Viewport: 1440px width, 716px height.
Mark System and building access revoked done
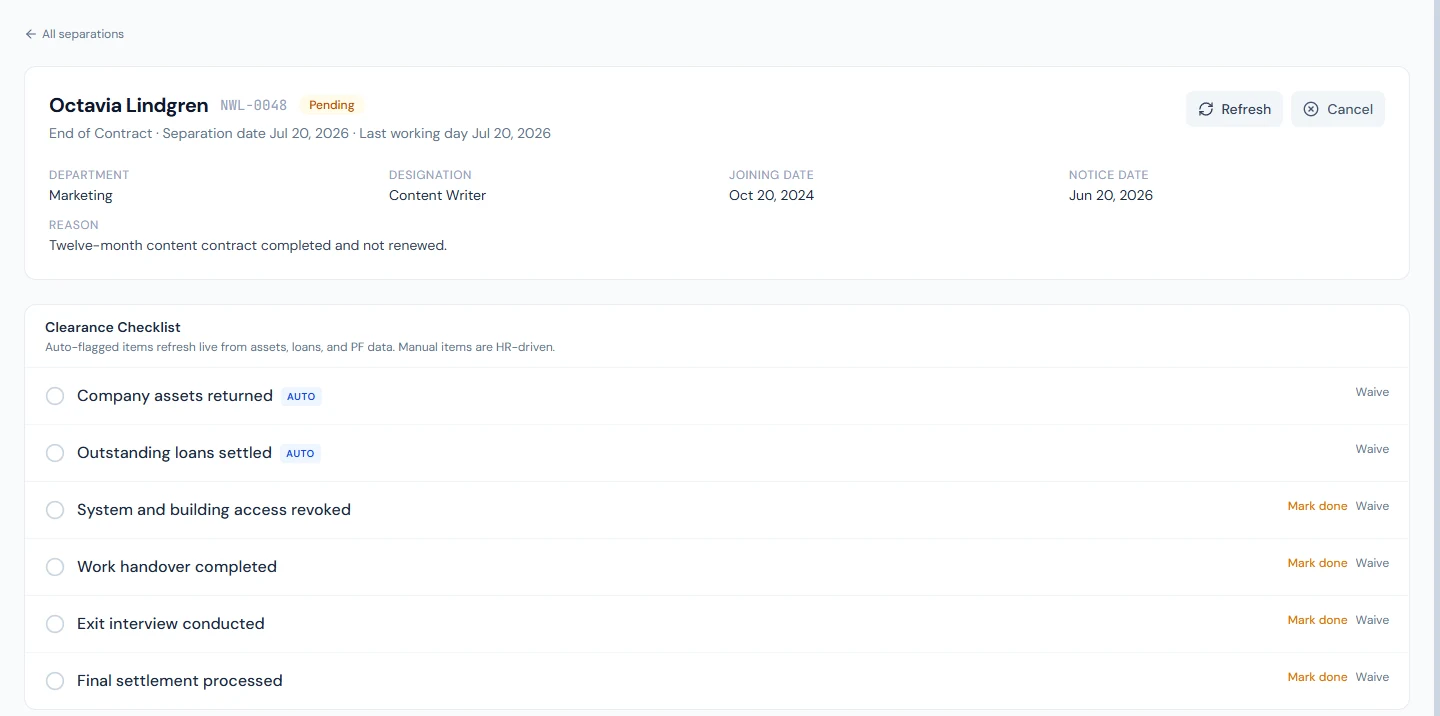(1317, 506)
